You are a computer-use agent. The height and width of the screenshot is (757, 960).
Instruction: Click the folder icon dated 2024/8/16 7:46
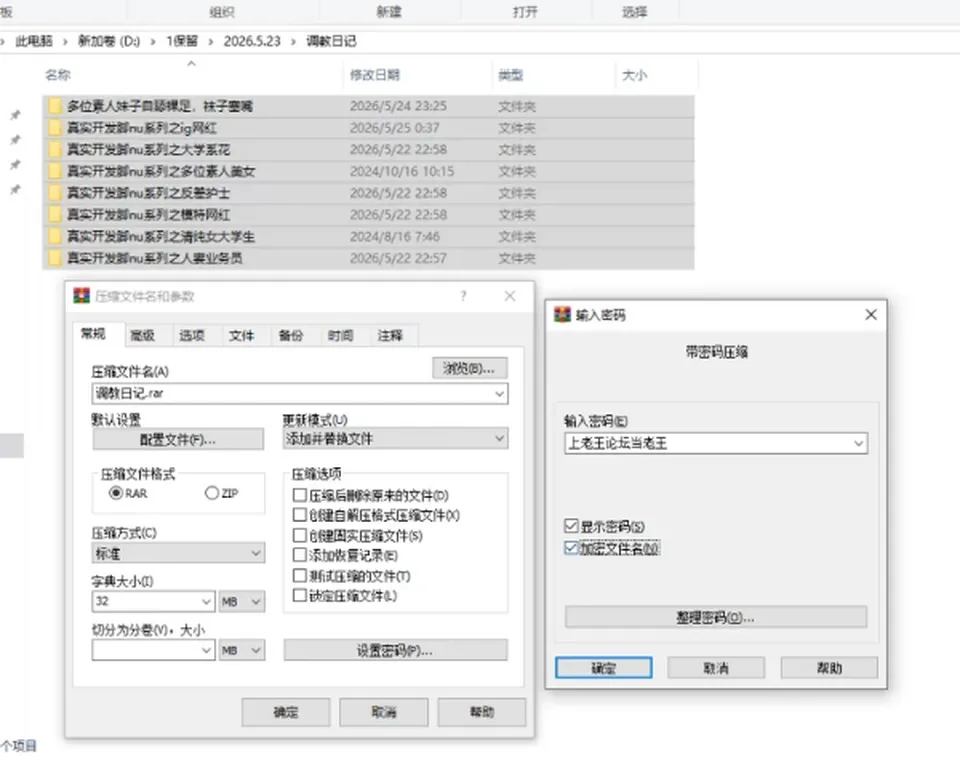(x=55, y=236)
